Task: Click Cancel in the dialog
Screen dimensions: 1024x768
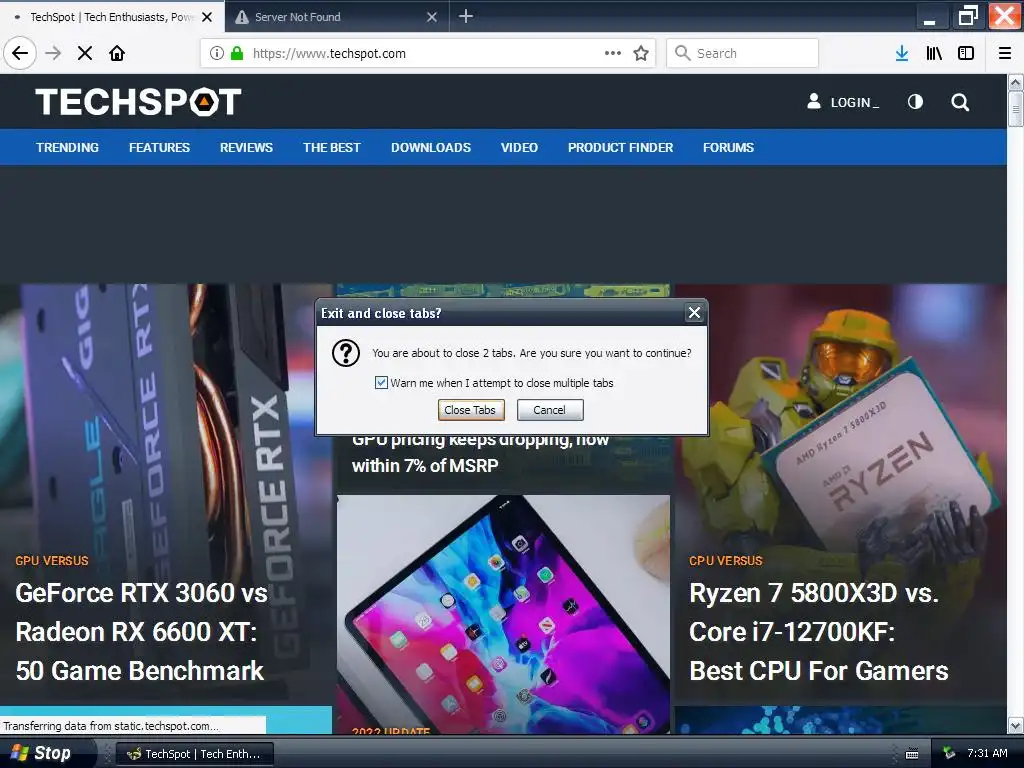Action: pos(550,410)
